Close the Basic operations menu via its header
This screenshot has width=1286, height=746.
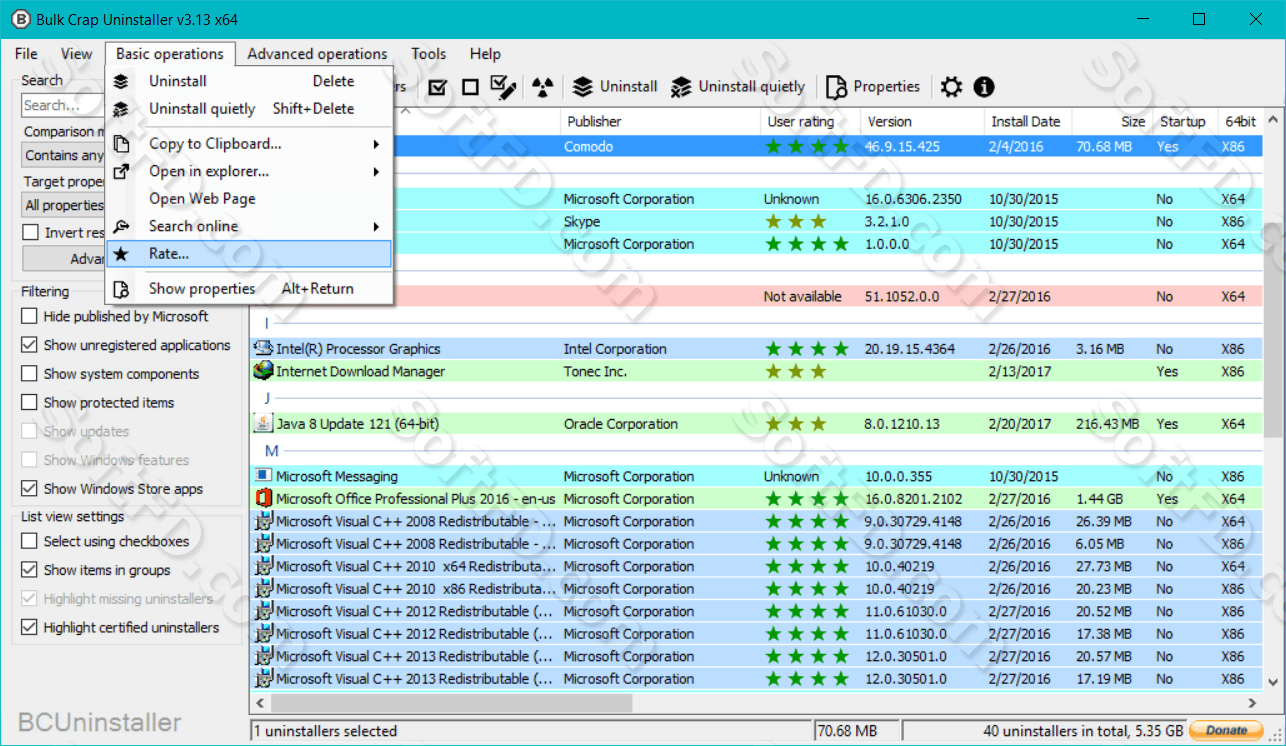click(170, 54)
